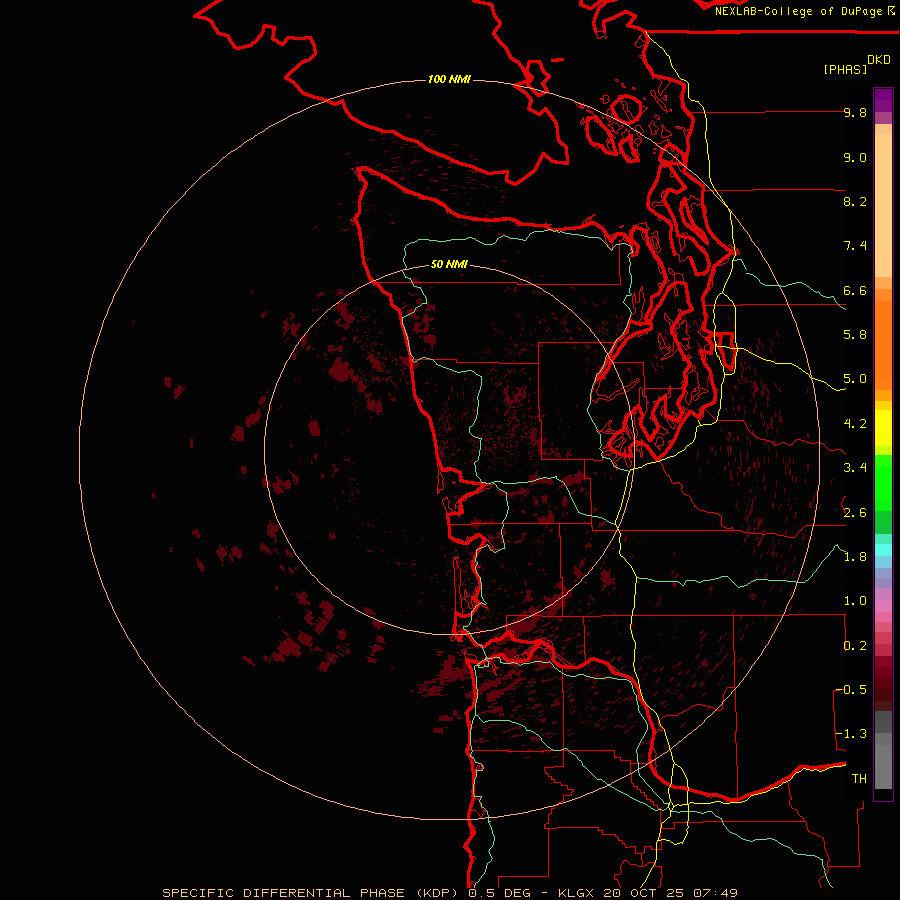Click SPECIFIC DIFFERENTIAL PHASE caption text
This screenshot has width=900, height=900.
pyautogui.click(x=284, y=893)
